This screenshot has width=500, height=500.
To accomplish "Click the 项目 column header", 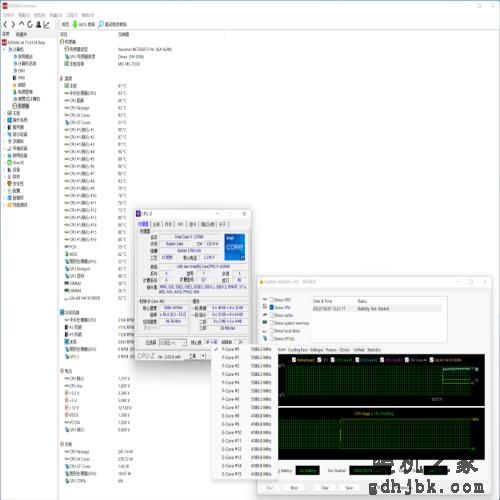I will tap(64, 34).
